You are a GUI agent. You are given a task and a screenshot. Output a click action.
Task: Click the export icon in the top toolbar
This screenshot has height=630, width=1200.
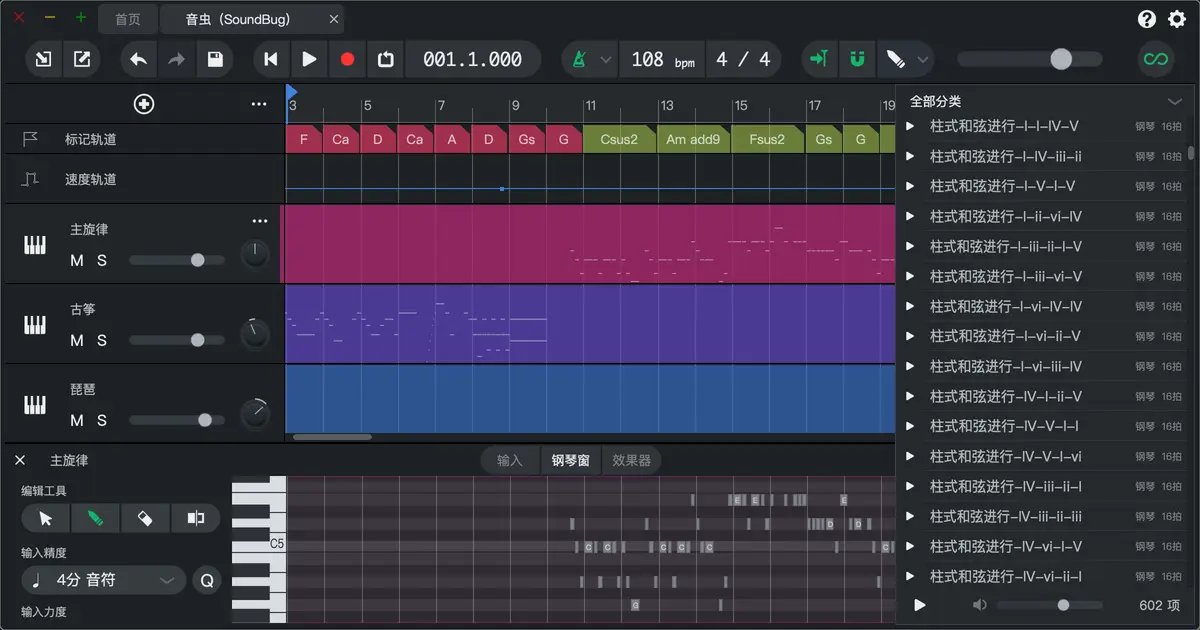(82, 59)
